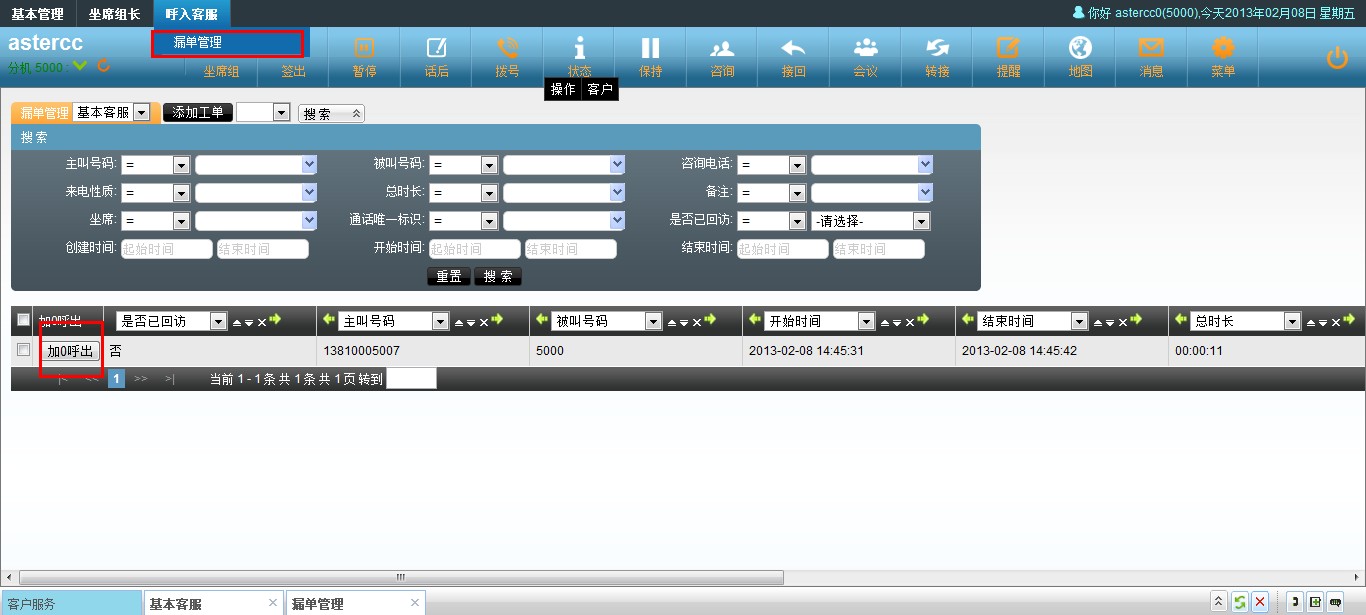Switch to the 基本管理 top menu

[x=37, y=14]
